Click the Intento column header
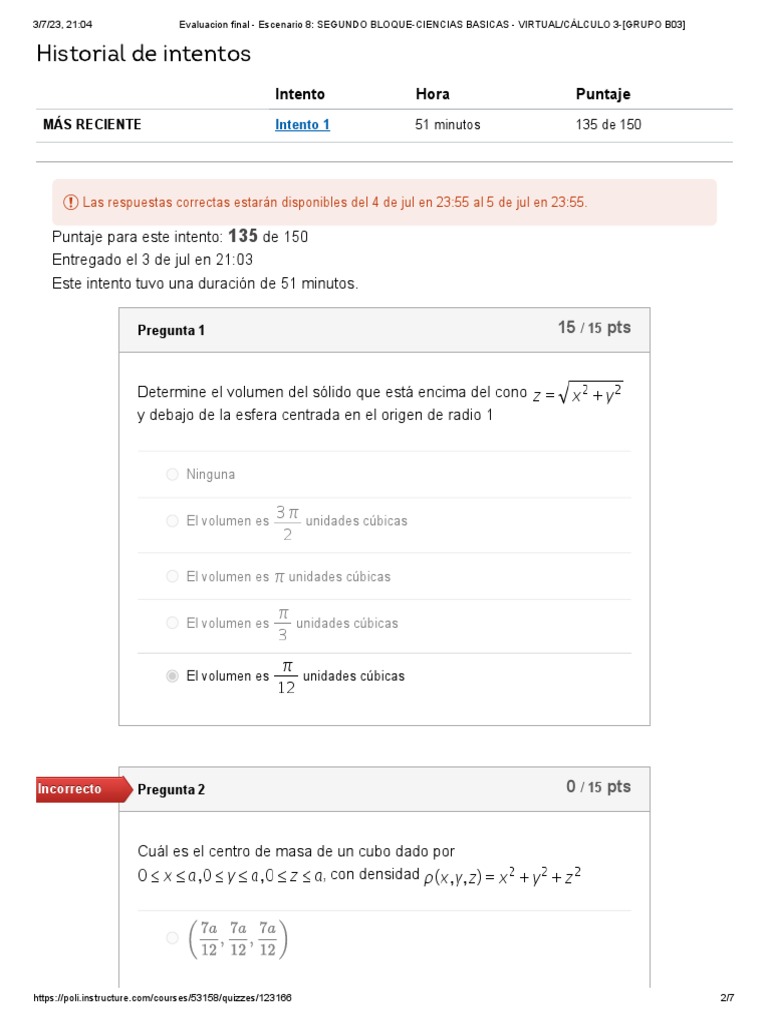Image resolution: width=768 pixels, height=1024 pixels. 300,94
